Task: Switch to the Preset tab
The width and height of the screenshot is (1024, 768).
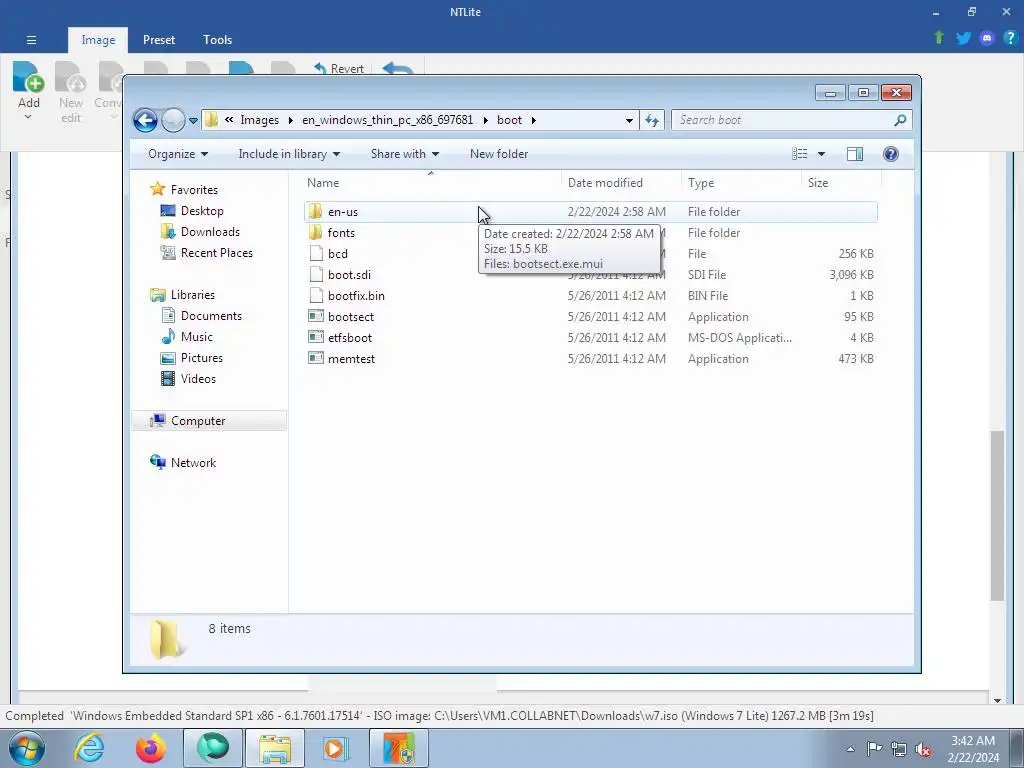Action: tap(159, 40)
